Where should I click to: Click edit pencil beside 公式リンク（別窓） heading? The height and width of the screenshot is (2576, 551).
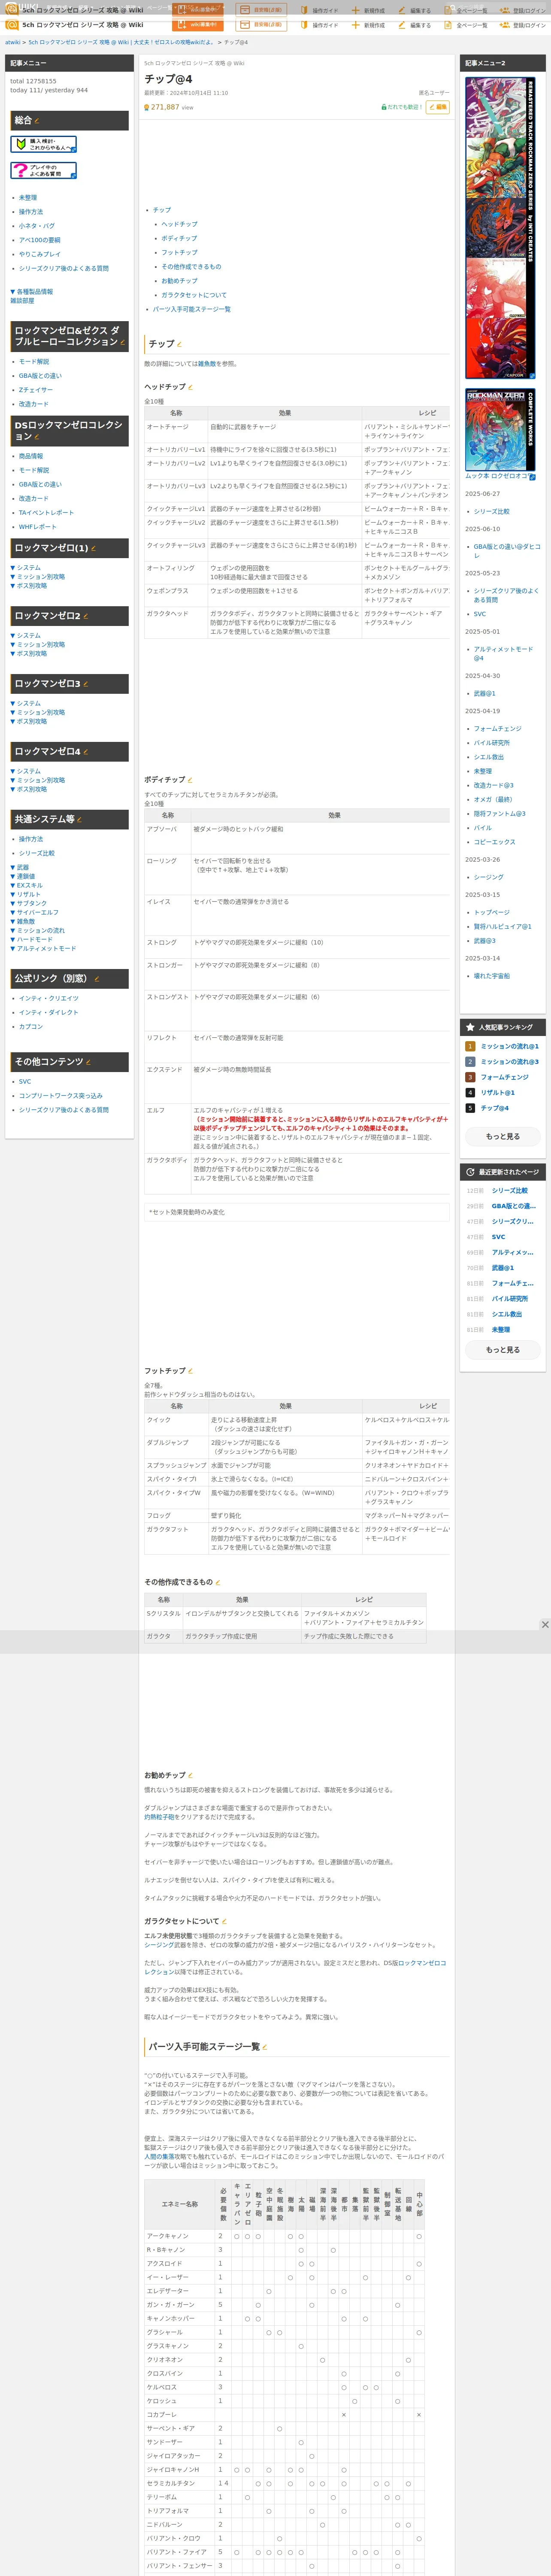[97, 979]
